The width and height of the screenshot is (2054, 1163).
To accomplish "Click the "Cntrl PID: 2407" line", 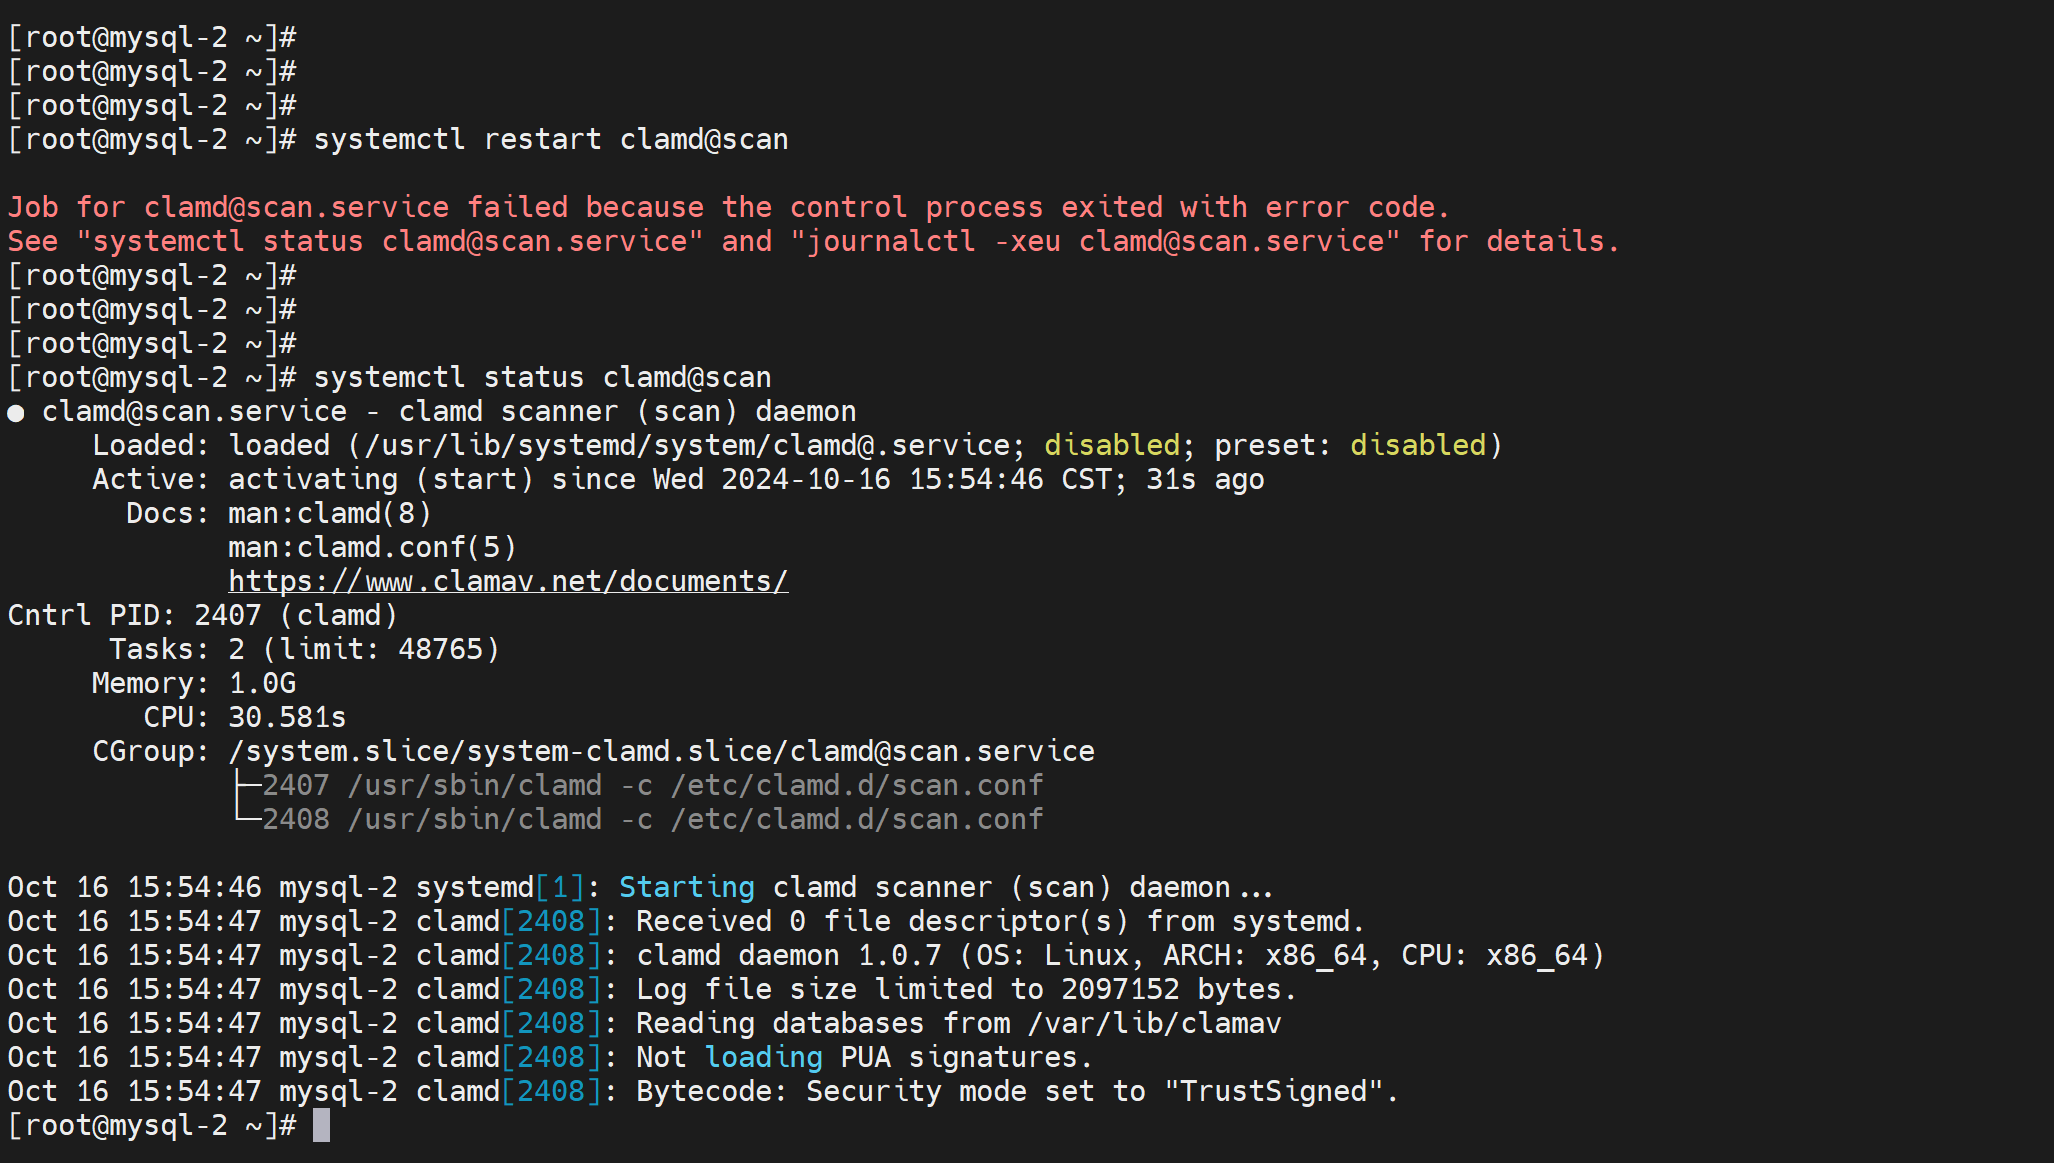I will point(202,615).
